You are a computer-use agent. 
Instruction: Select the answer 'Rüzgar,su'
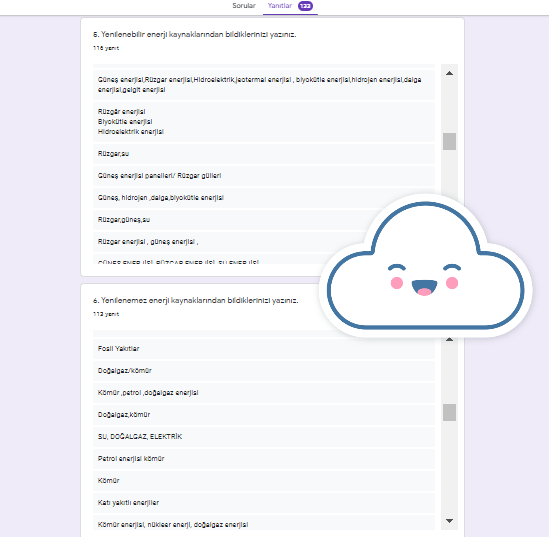tap(264, 154)
